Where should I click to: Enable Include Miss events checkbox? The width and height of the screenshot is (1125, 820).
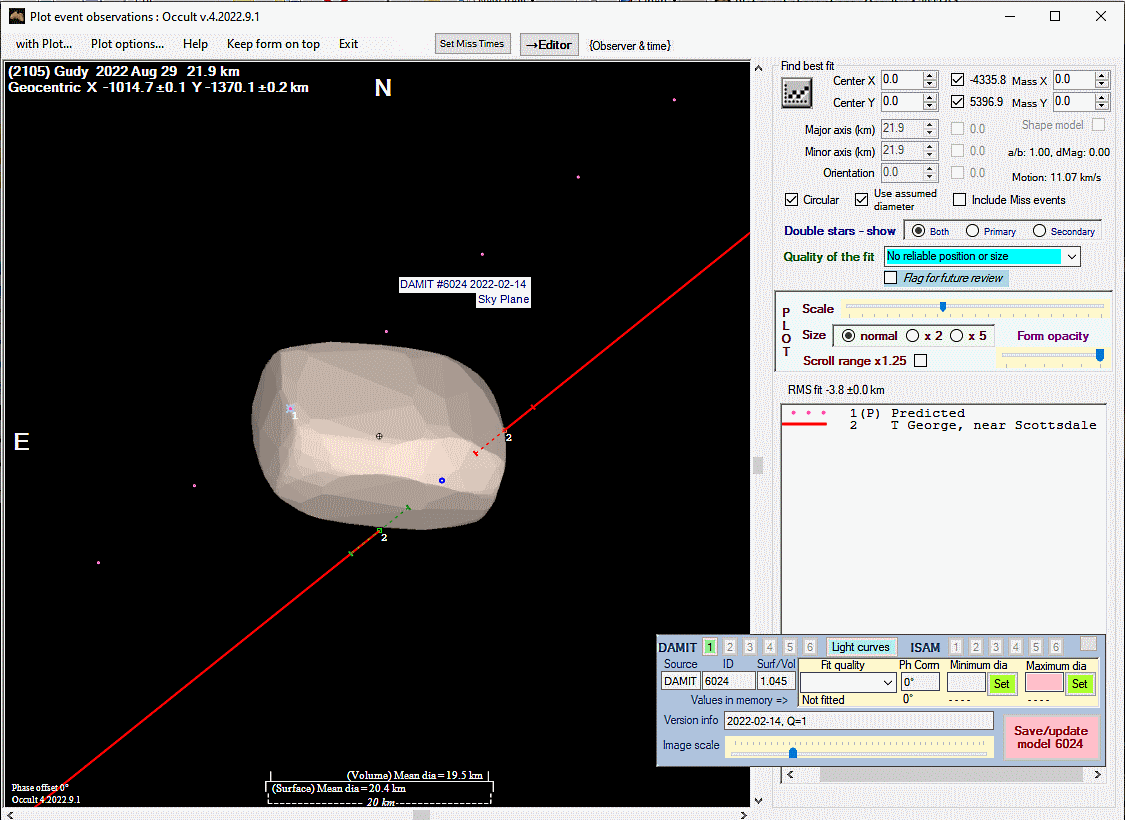[960, 200]
